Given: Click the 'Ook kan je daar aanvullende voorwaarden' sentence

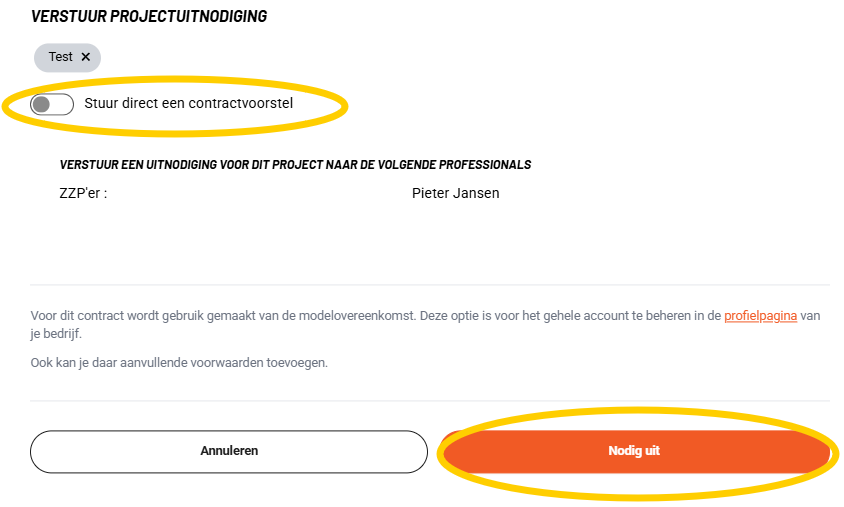Looking at the screenshot, I should (179, 362).
